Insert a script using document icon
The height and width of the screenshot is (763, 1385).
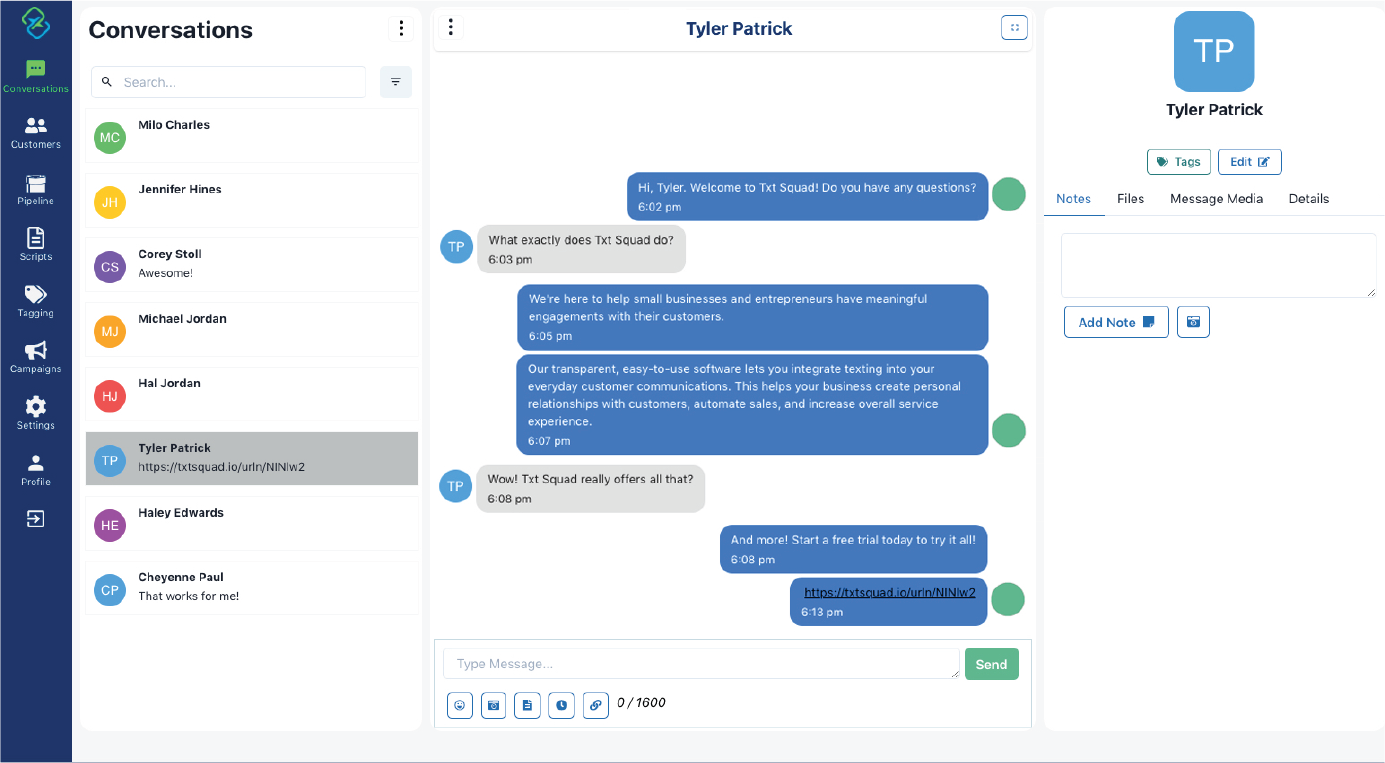pyautogui.click(x=528, y=705)
